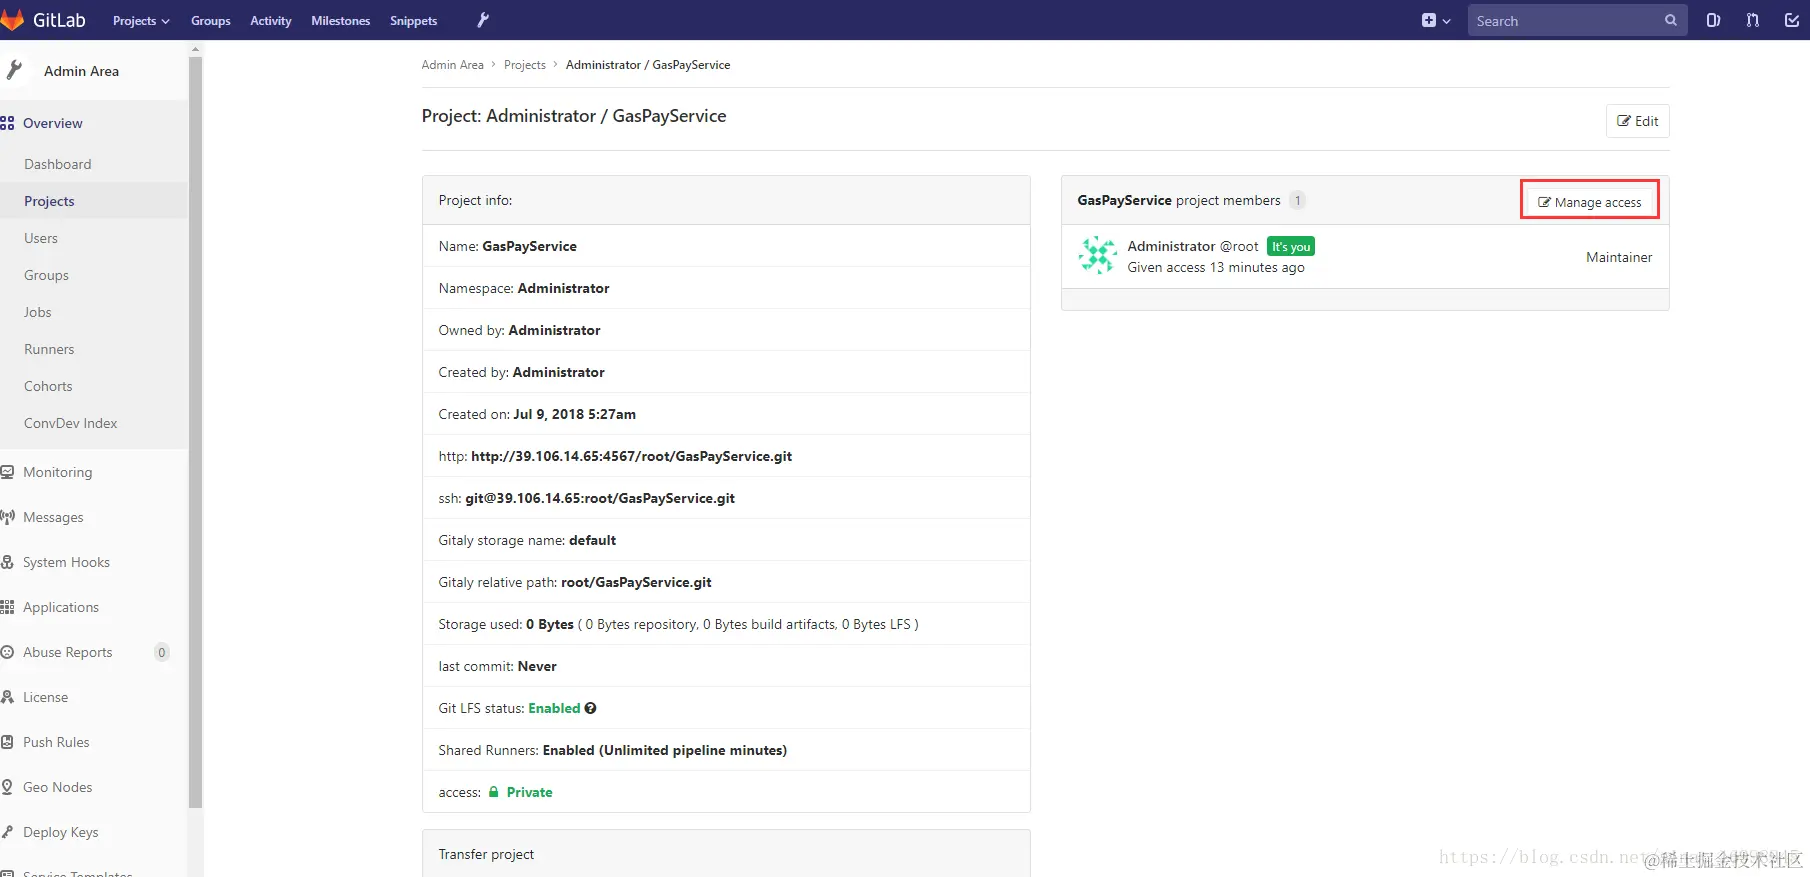Click the Geo Nodes location icon
Viewport: 1810px width, 877px height.
coord(7,787)
